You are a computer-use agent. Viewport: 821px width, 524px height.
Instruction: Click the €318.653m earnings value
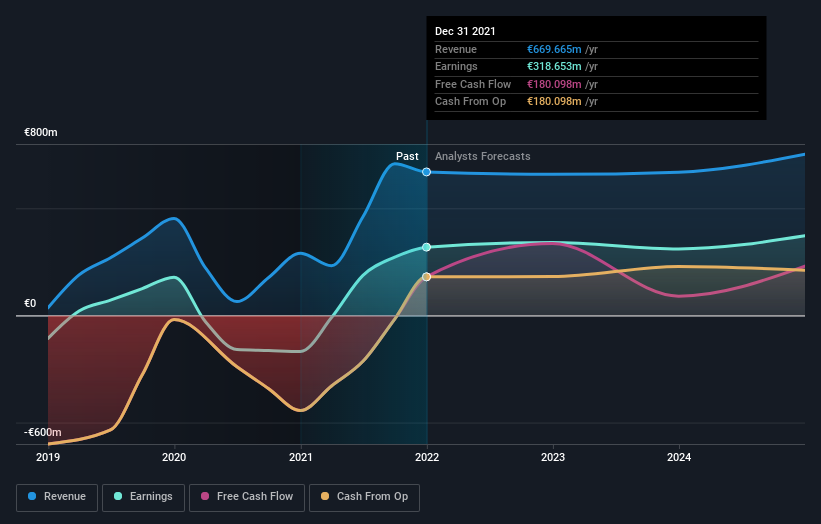(x=554, y=66)
